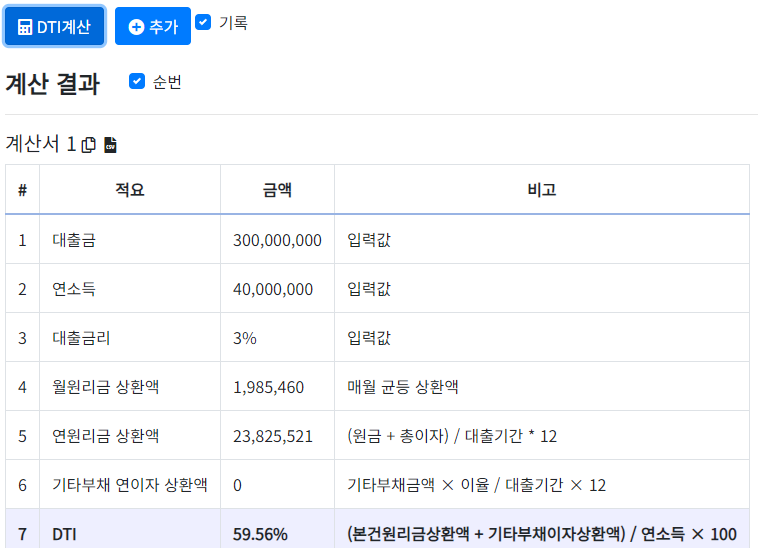Select the 본건원리금상환액 DTI formula note

point(541,534)
